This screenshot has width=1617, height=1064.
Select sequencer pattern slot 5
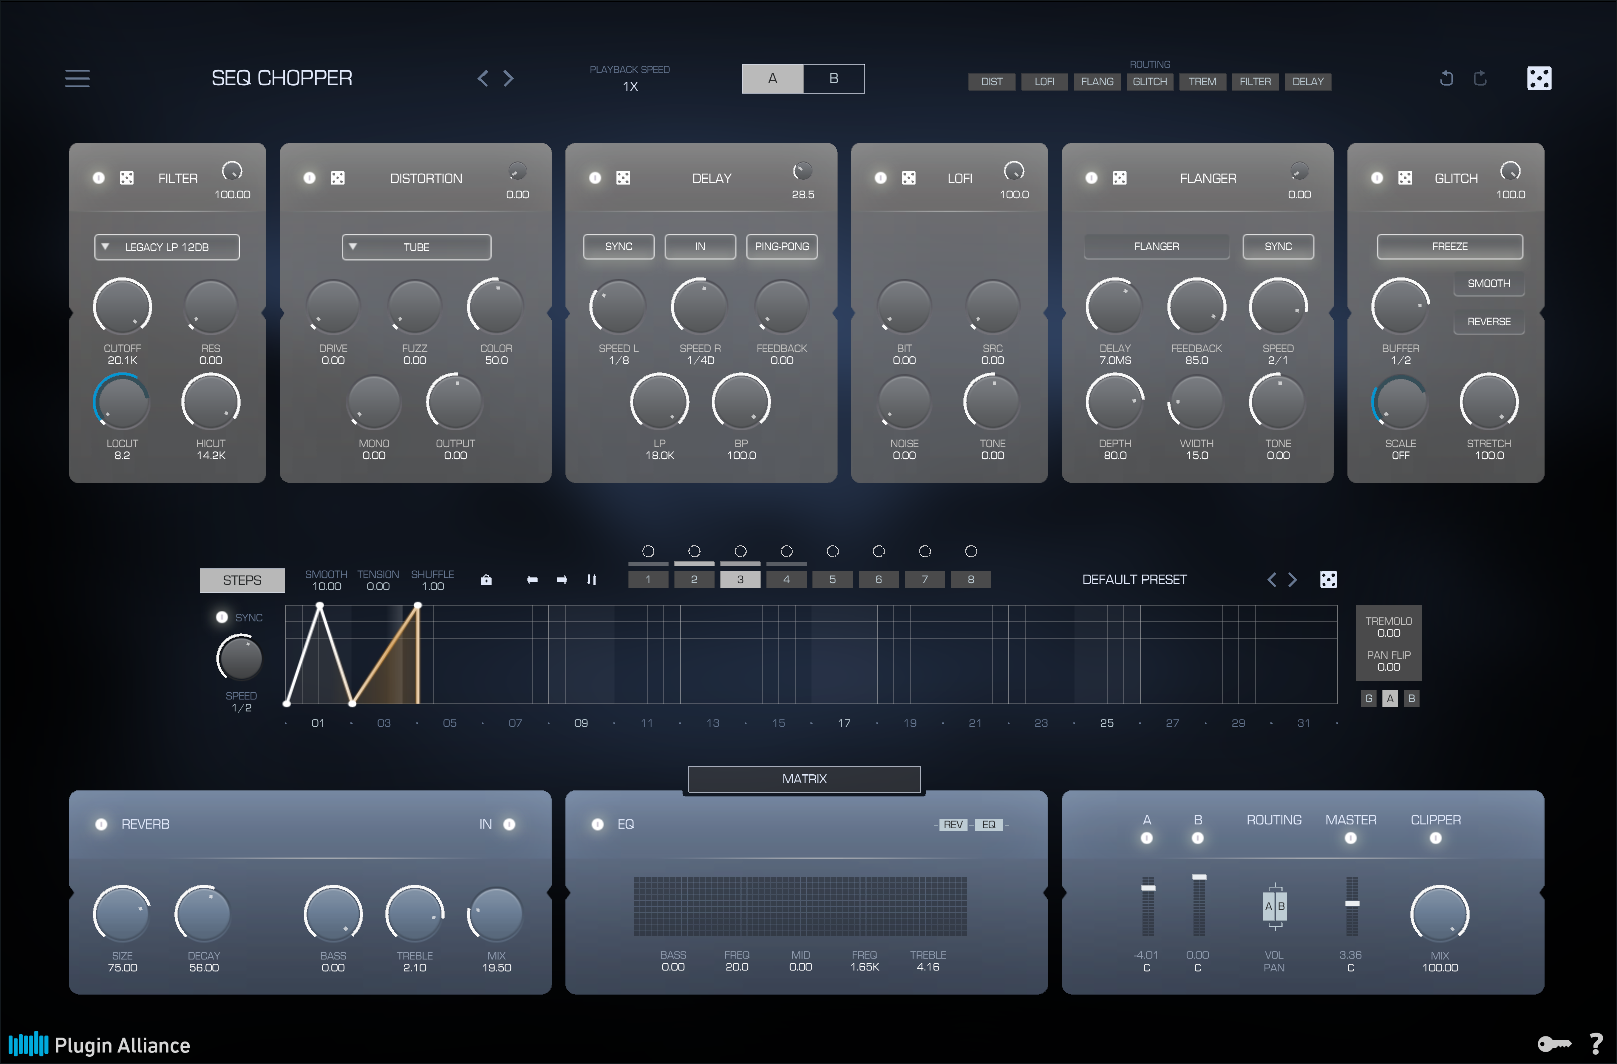click(832, 580)
